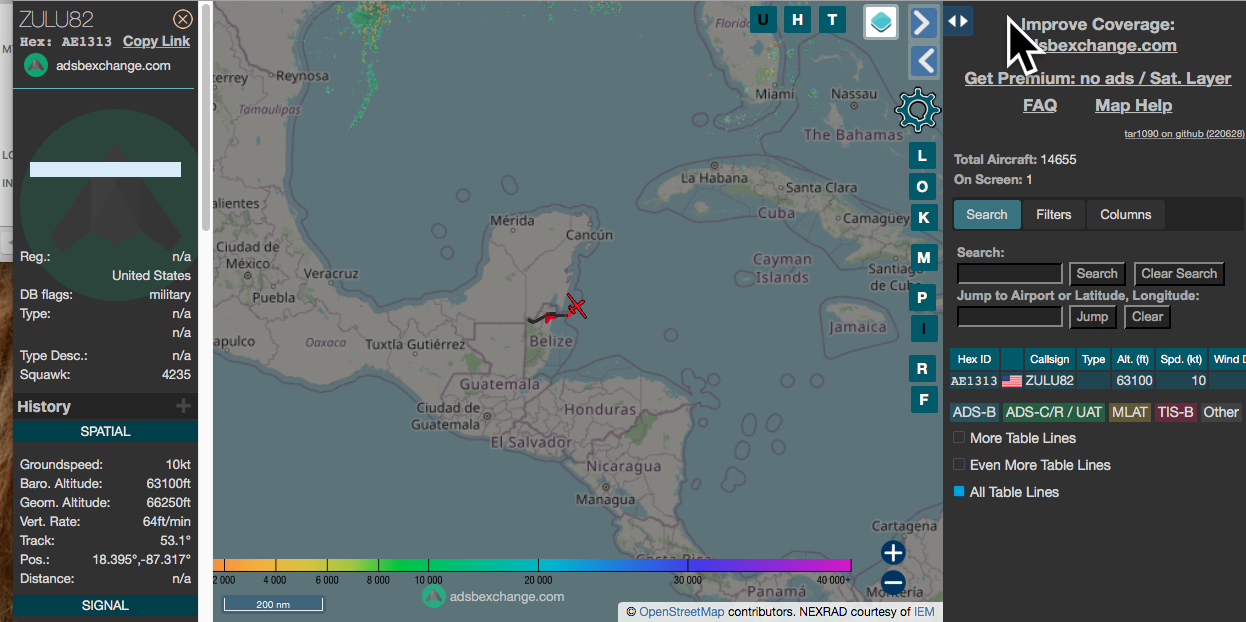Click the Clear Search button
Image resolution: width=1246 pixels, height=622 pixels.
point(1180,274)
